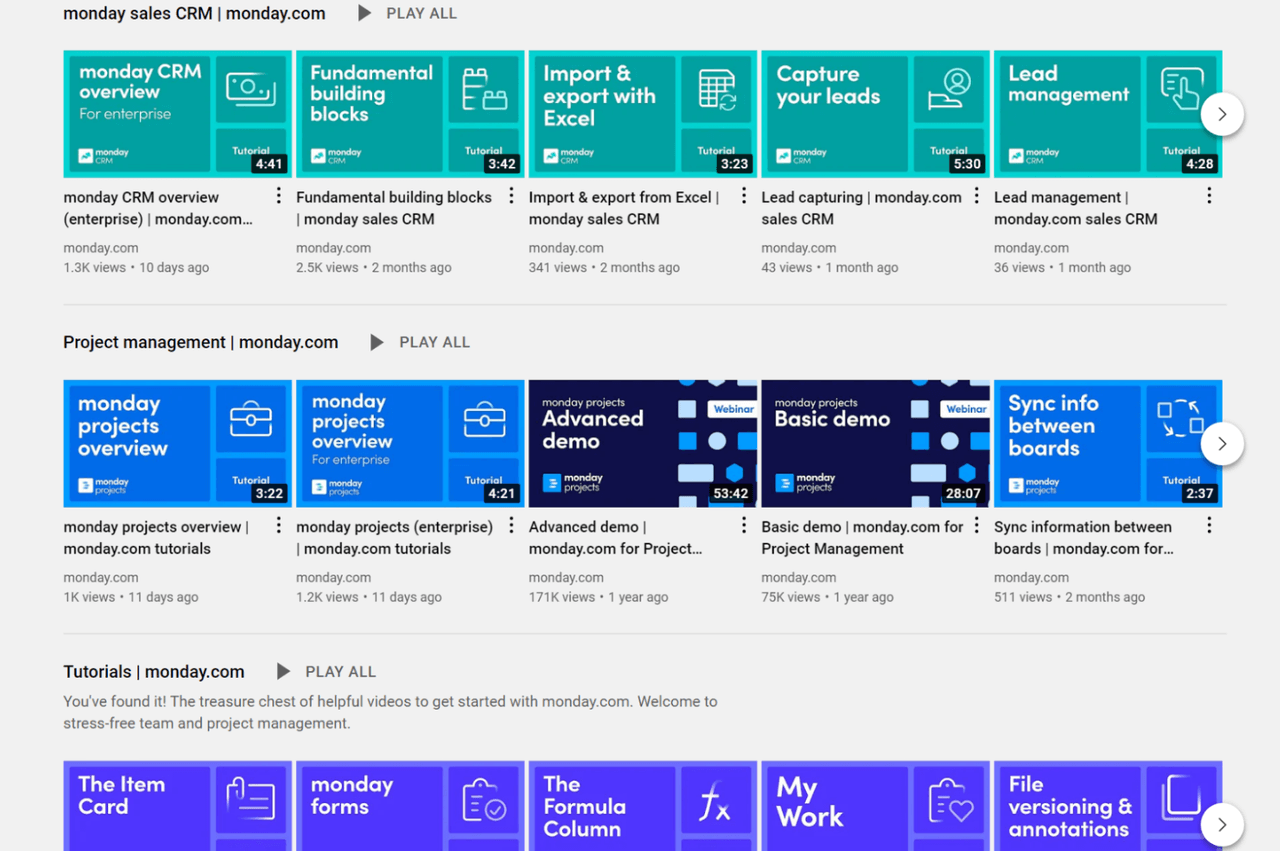This screenshot has width=1280, height=851.
Task: Open Sync info between boards thumbnail
Action: (x=1108, y=443)
